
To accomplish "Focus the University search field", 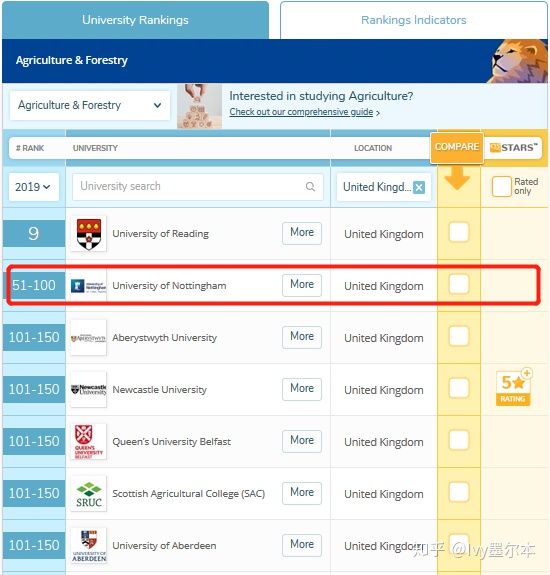I will [198, 187].
